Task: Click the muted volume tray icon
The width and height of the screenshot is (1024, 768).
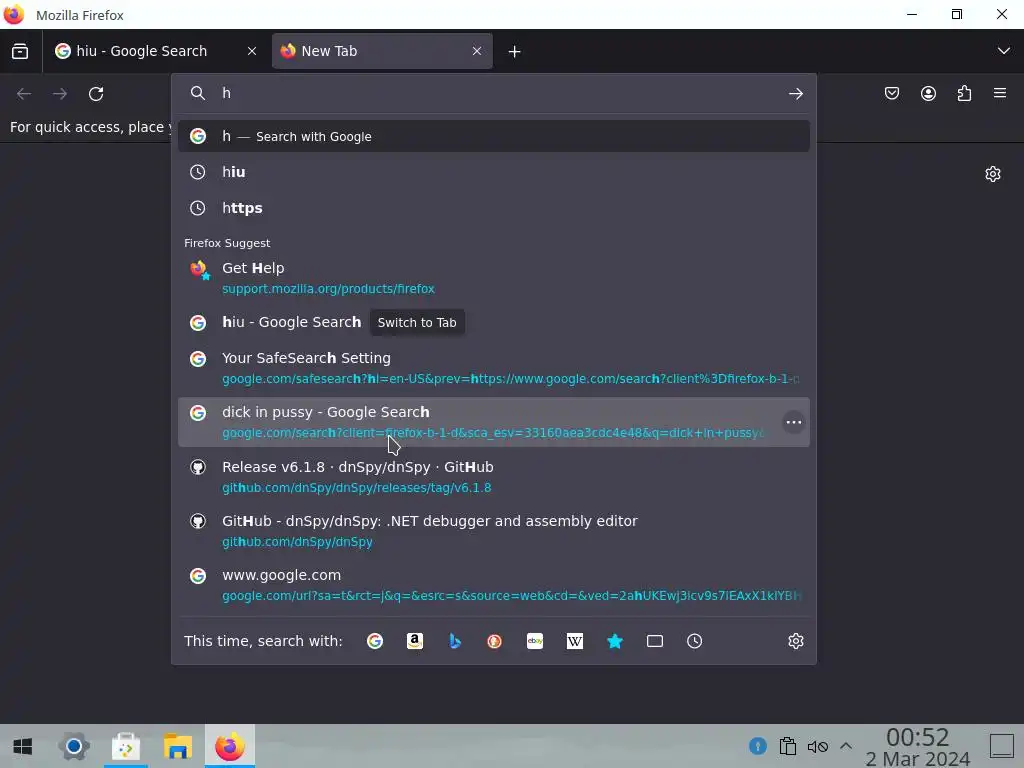Action: tap(817, 746)
